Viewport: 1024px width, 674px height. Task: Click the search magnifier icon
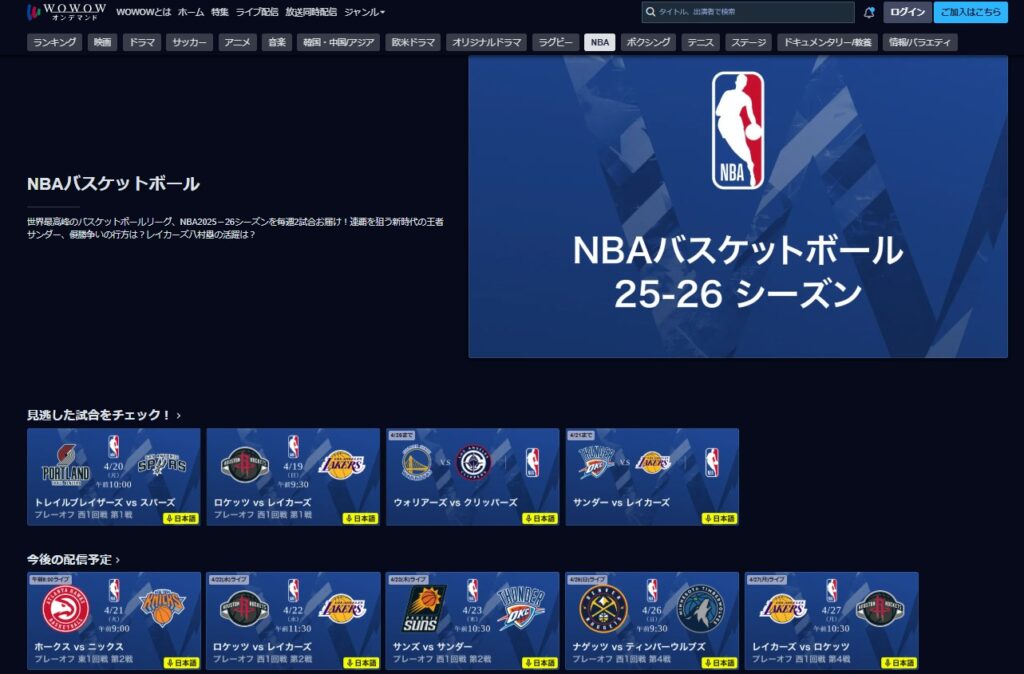(649, 12)
